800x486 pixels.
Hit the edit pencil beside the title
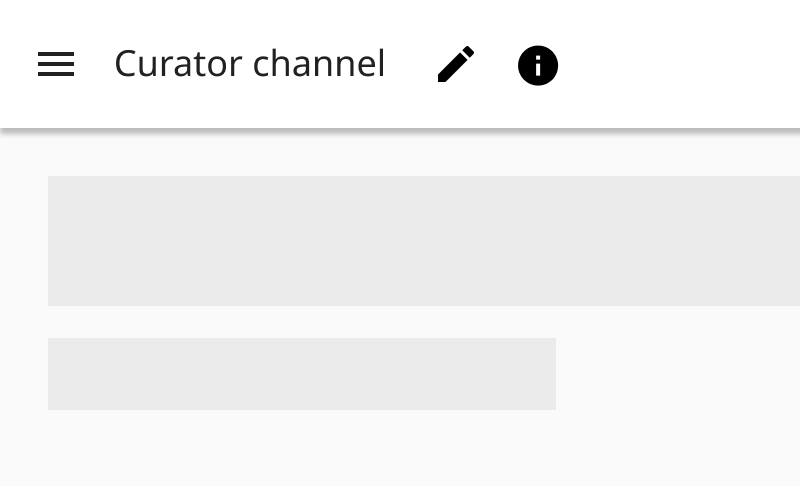[x=456, y=65]
